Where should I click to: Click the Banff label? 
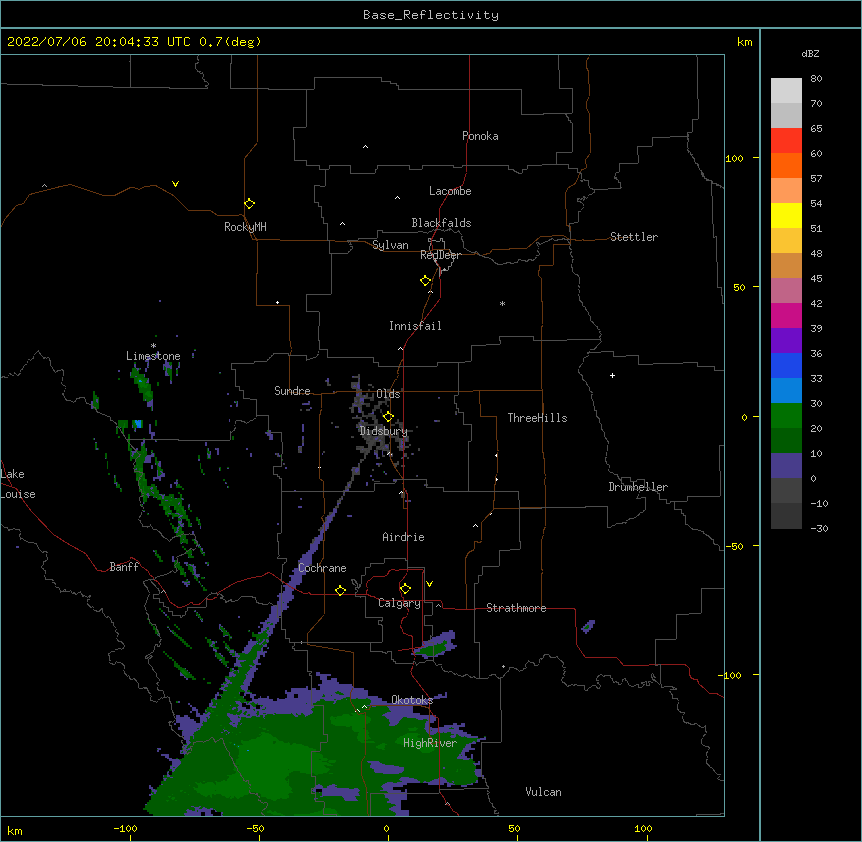click(124, 567)
